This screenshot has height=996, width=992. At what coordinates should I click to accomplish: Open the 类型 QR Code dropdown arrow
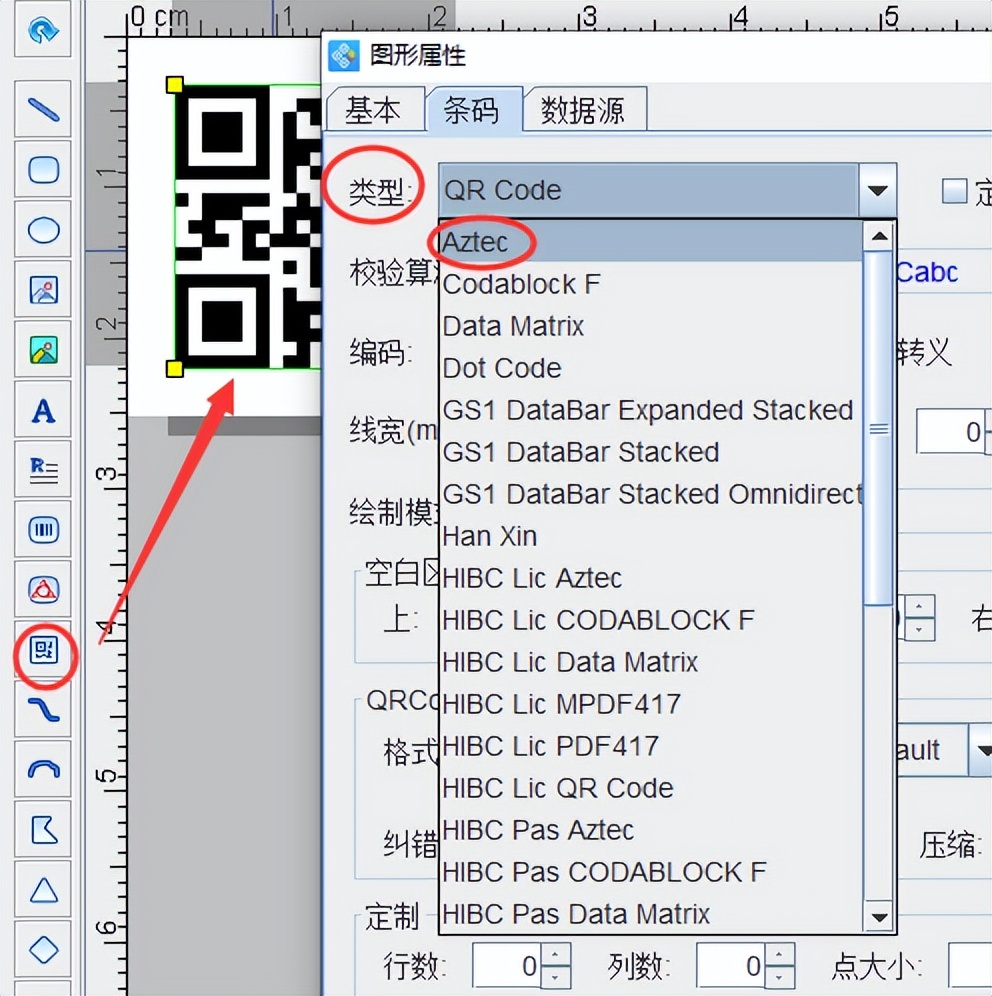(x=878, y=190)
